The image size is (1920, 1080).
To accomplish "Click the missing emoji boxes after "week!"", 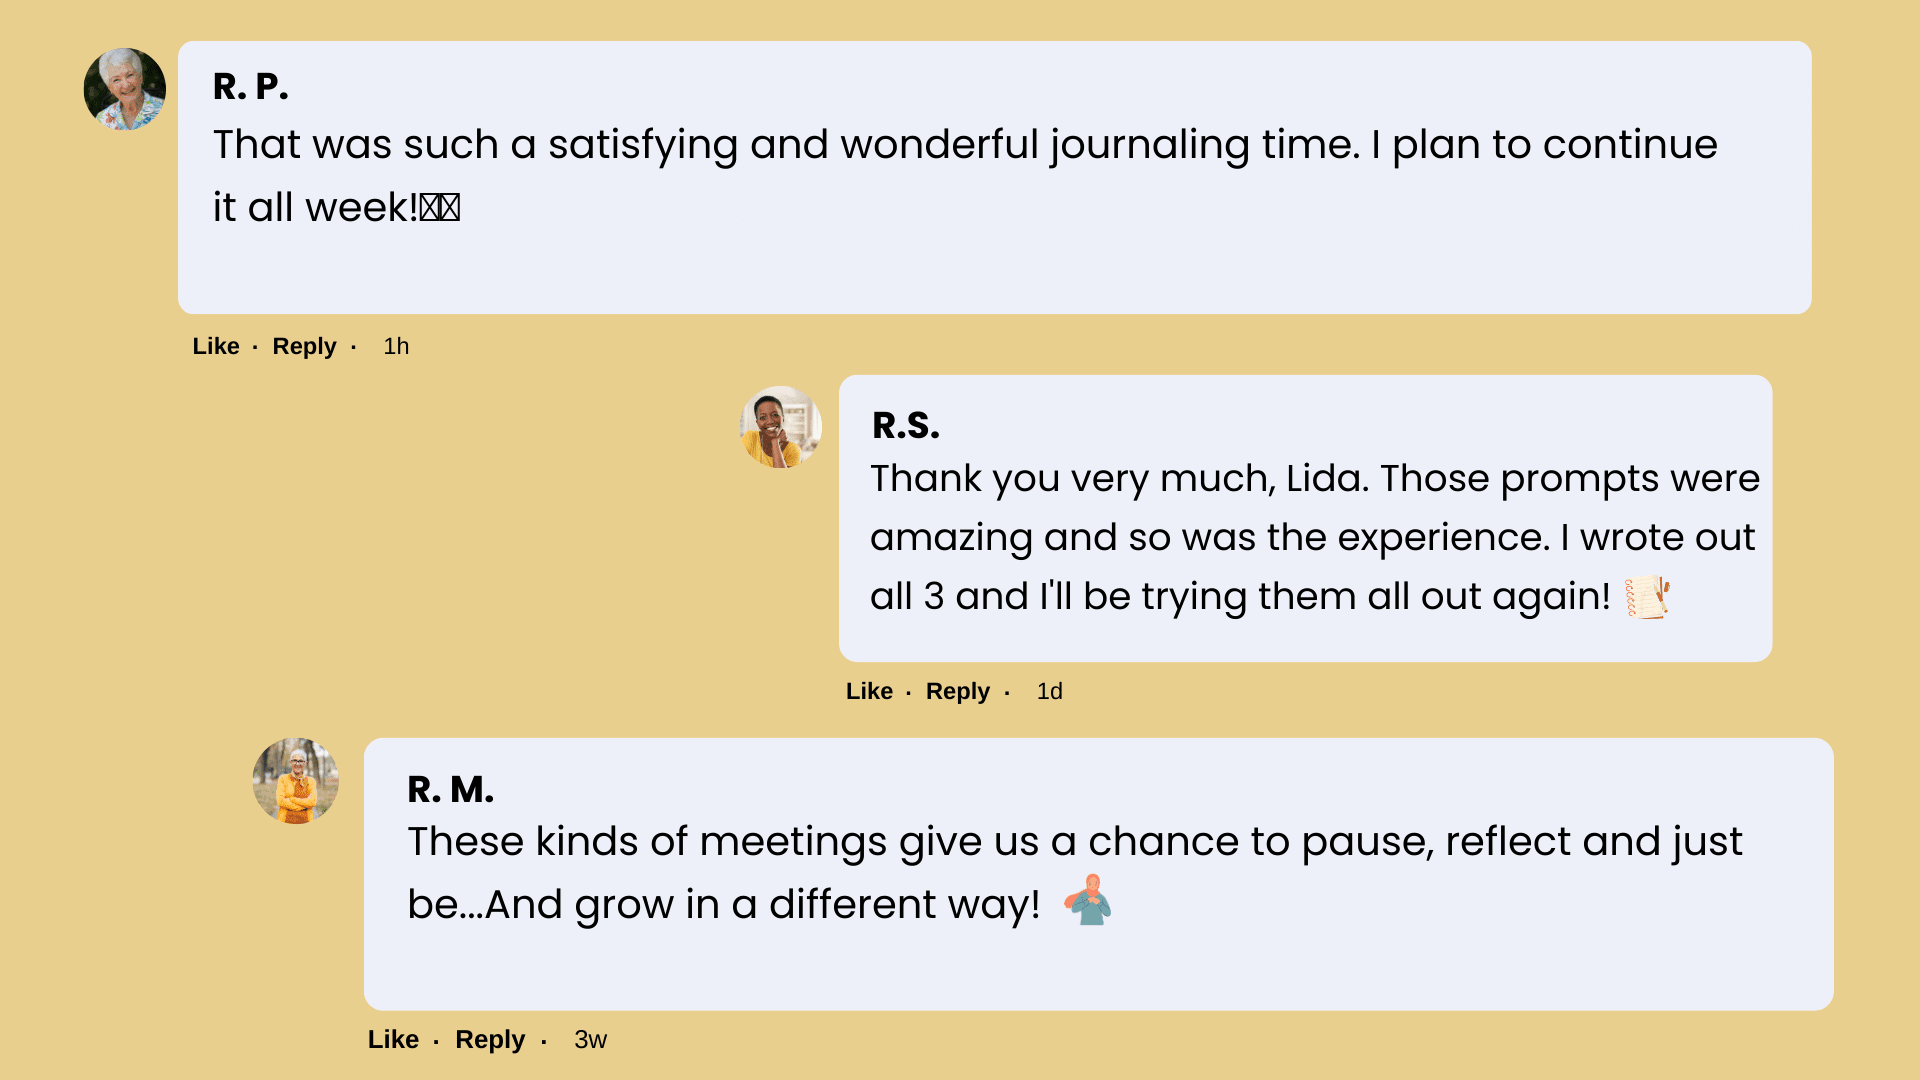I will click(x=440, y=208).
